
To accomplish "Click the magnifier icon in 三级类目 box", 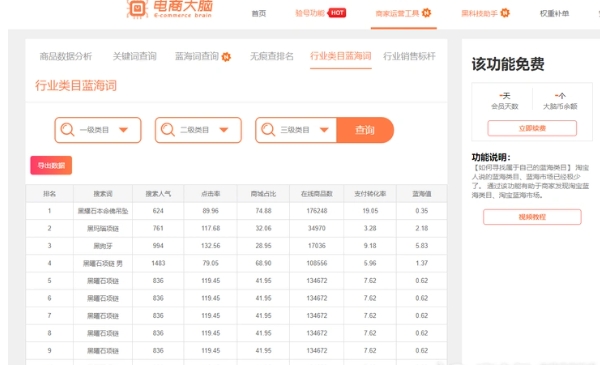I will pos(268,129).
